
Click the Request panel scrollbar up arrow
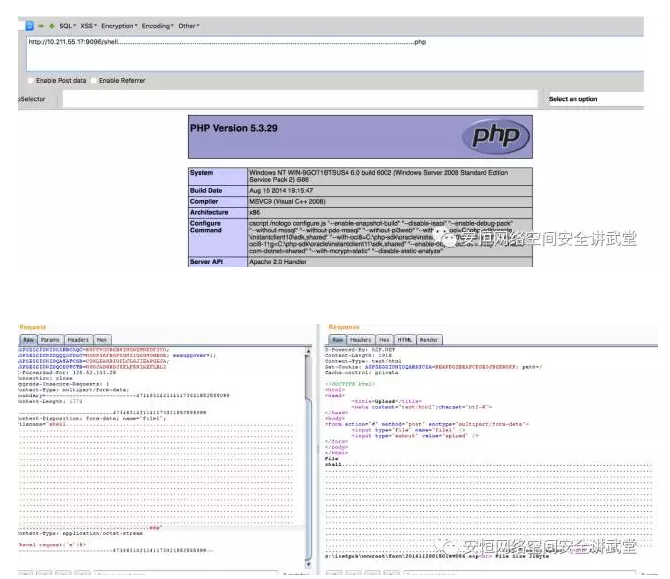pyautogui.click(x=309, y=351)
